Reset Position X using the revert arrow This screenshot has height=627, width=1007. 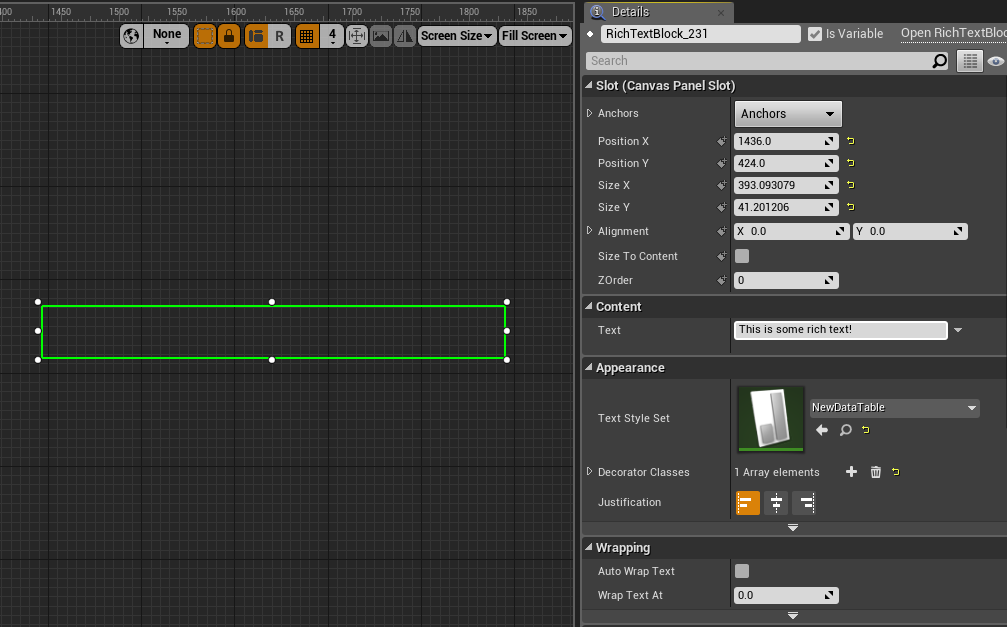(x=849, y=141)
